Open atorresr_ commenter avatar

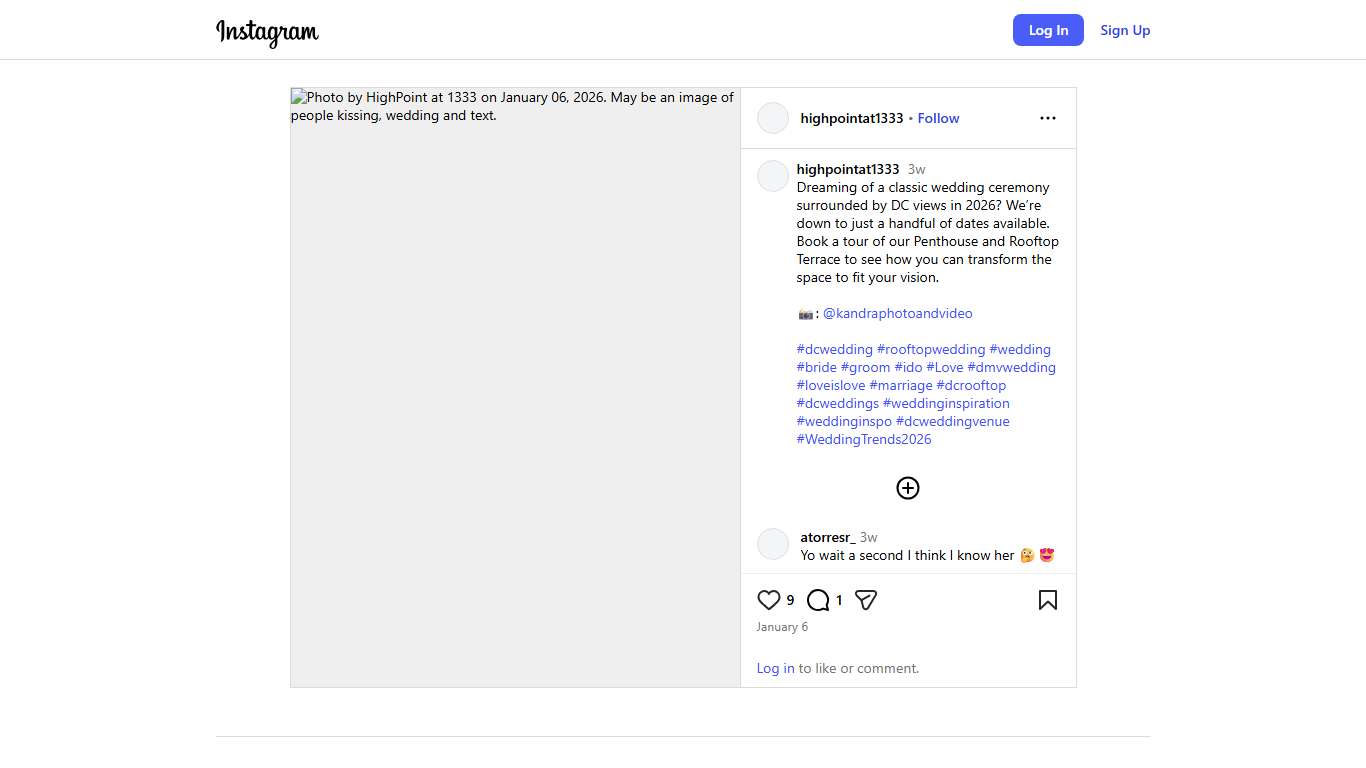tap(773, 544)
